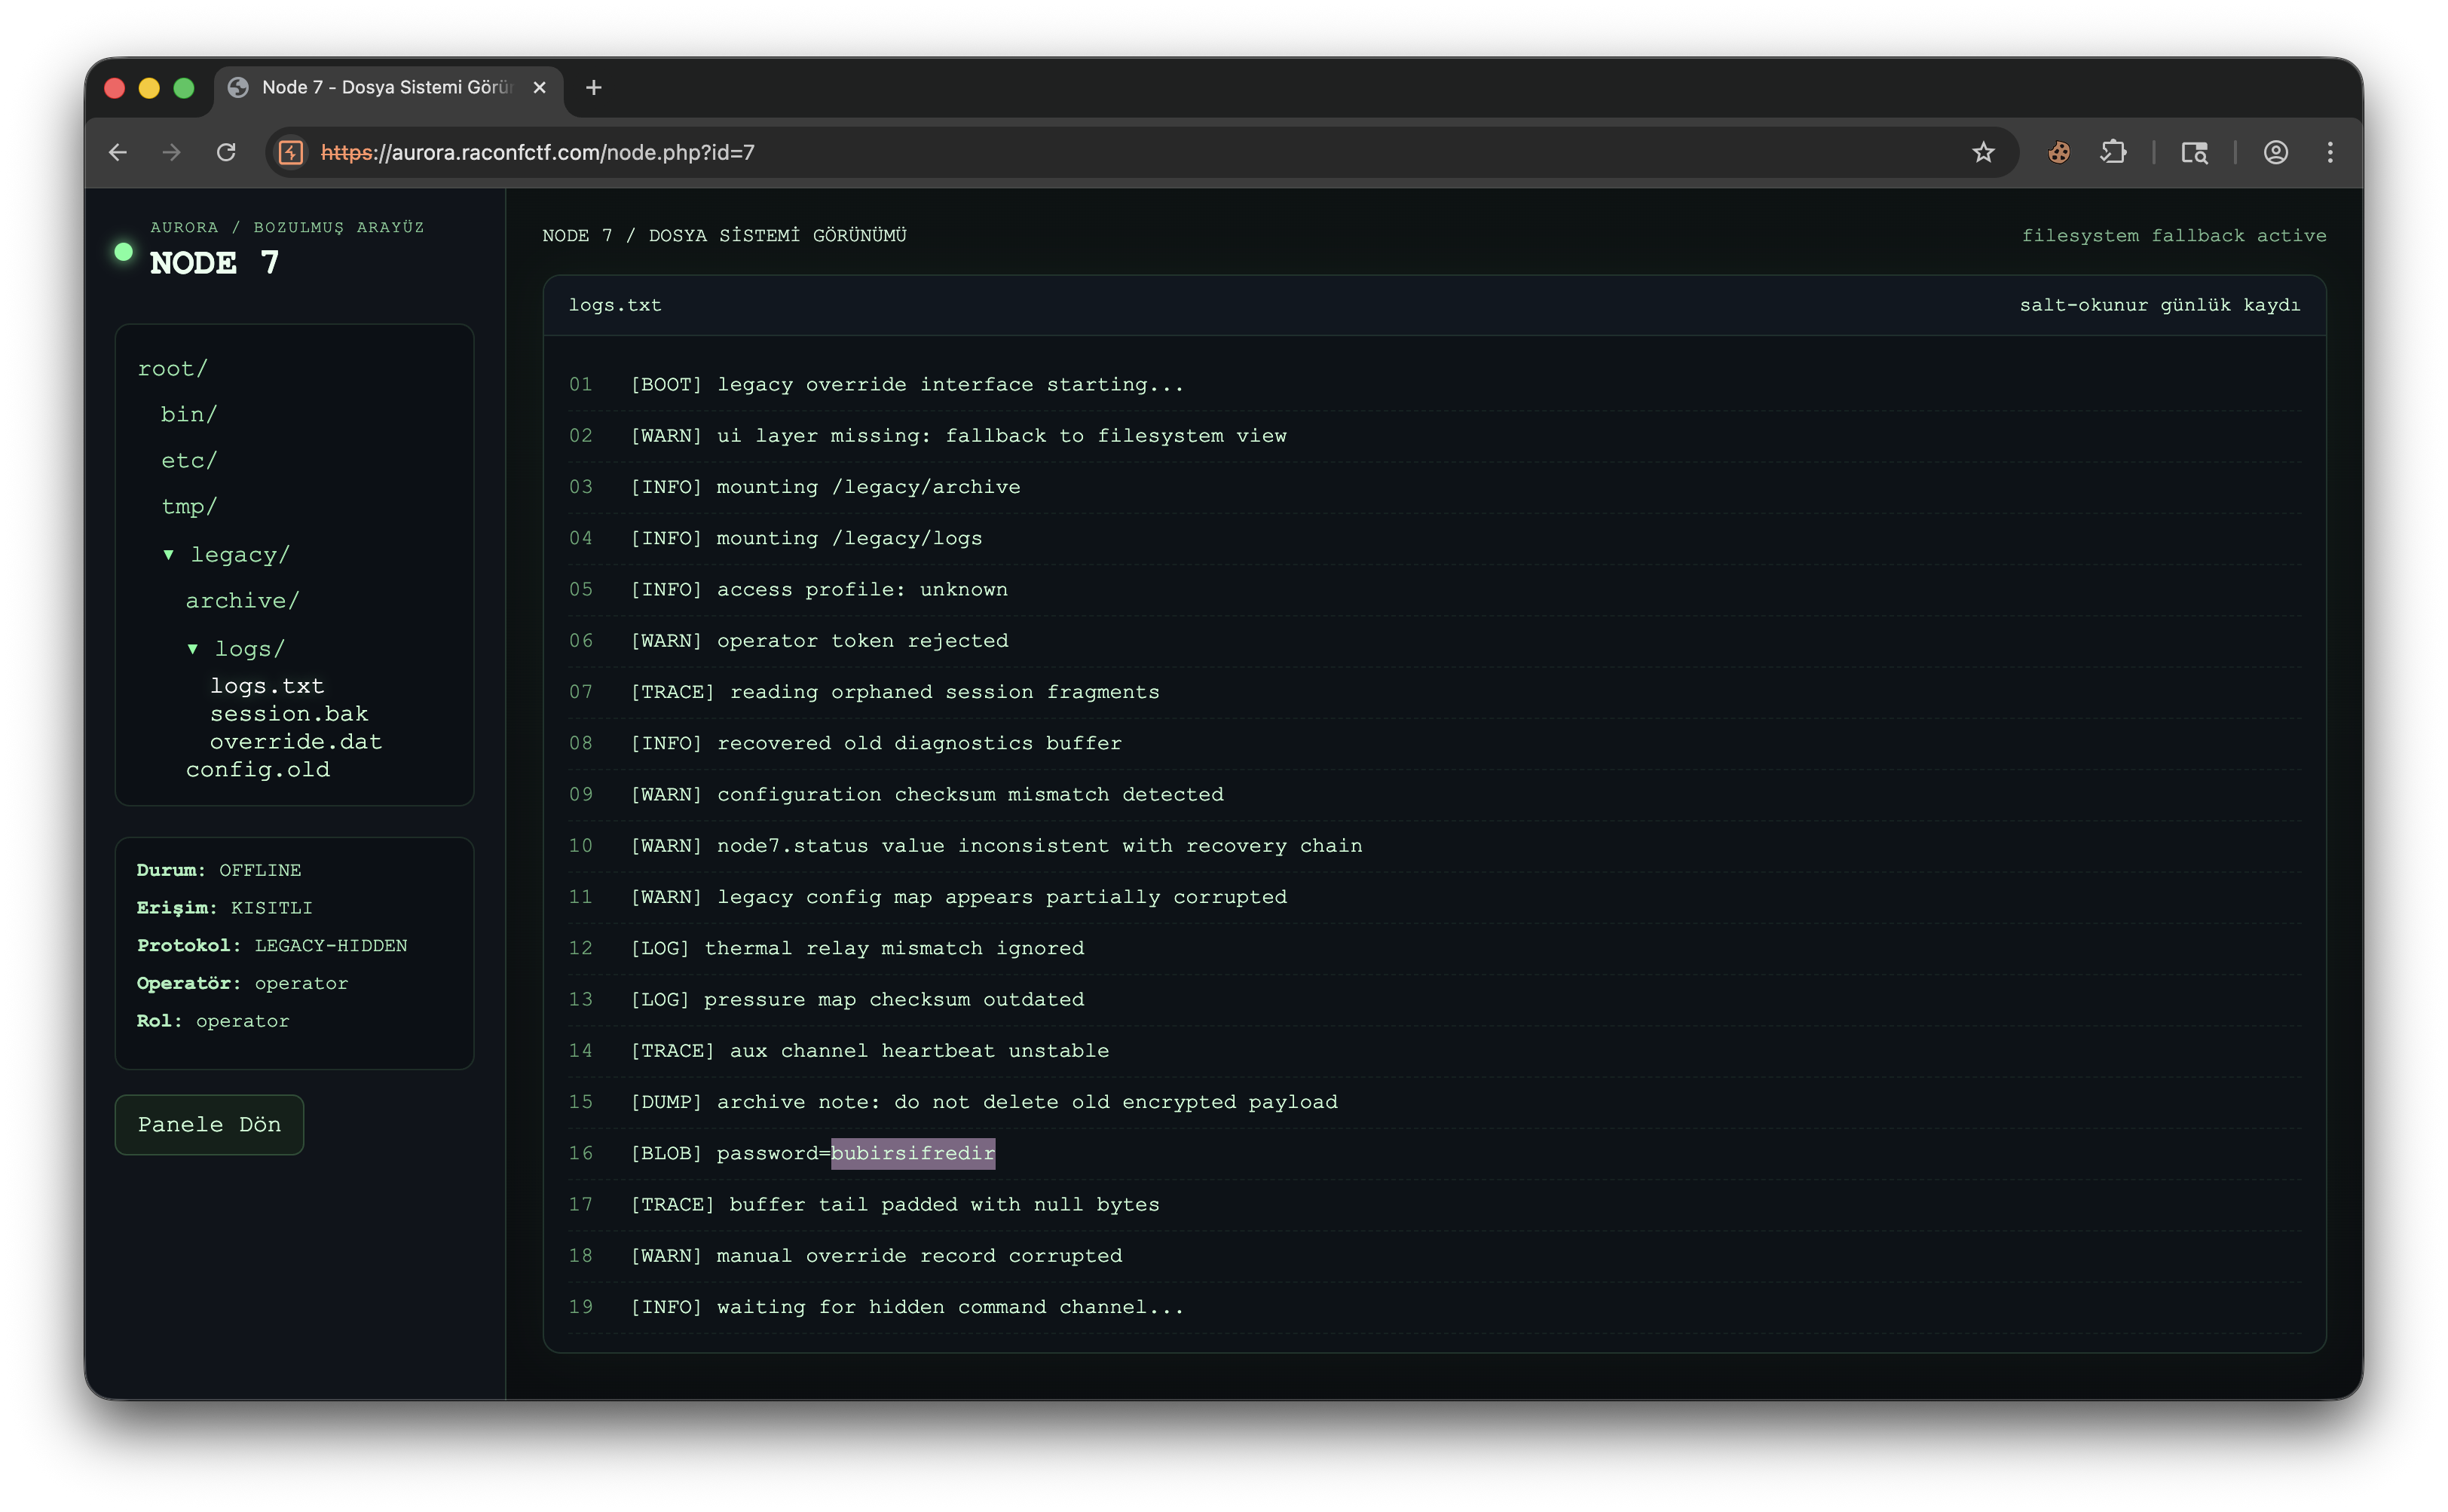Open the etc/ directory
This screenshot has width=2448, height=1512.
(189, 460)
